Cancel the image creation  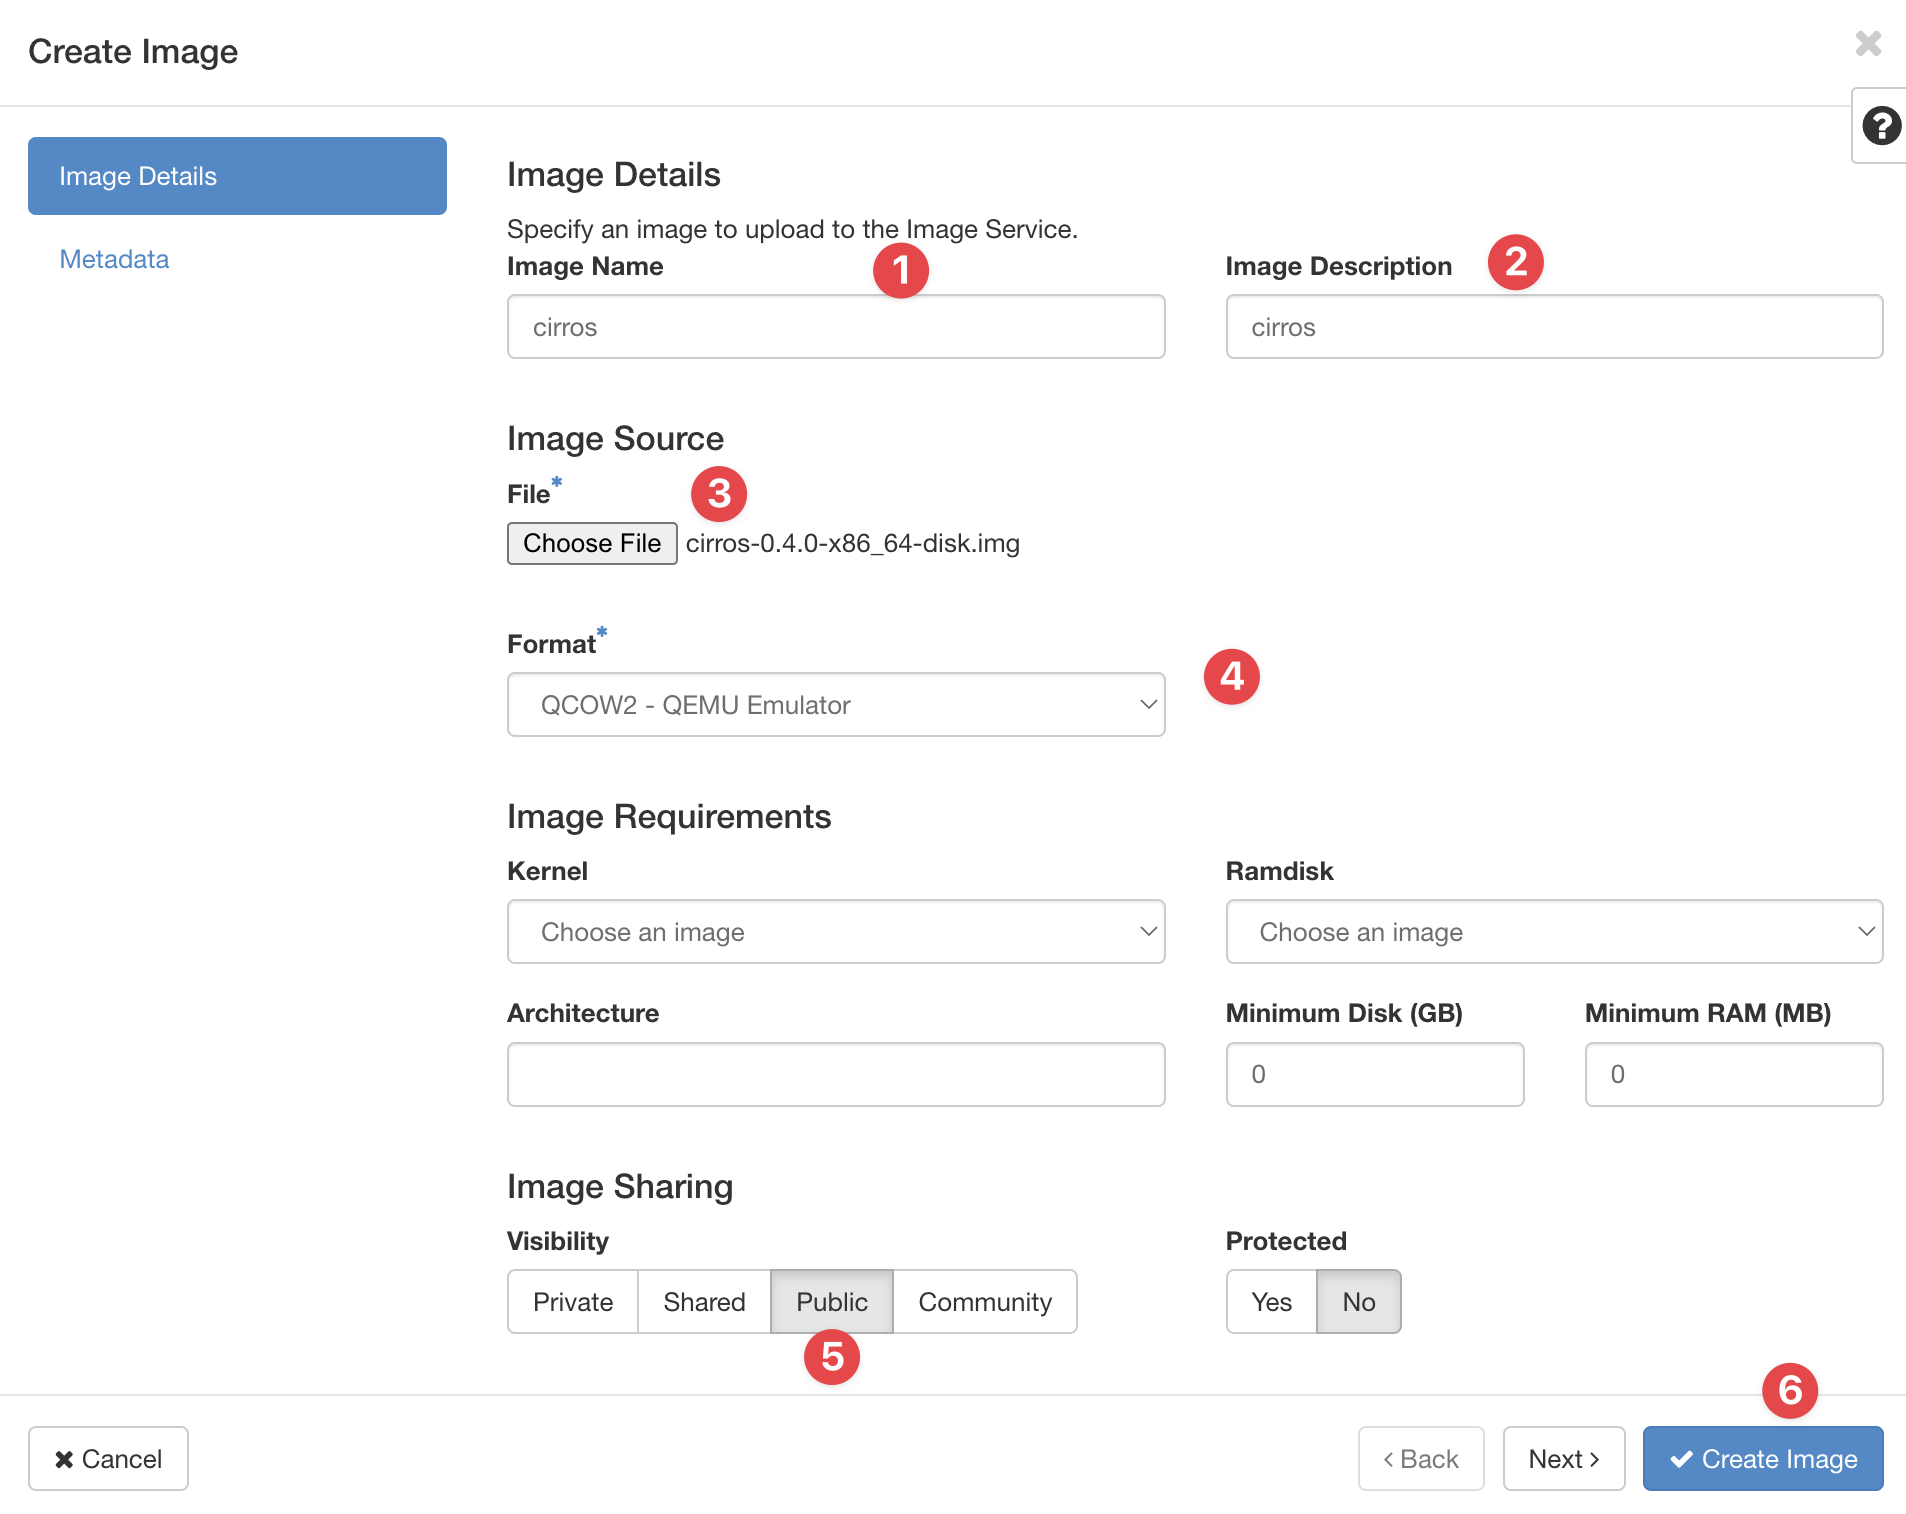[107, 1458]
